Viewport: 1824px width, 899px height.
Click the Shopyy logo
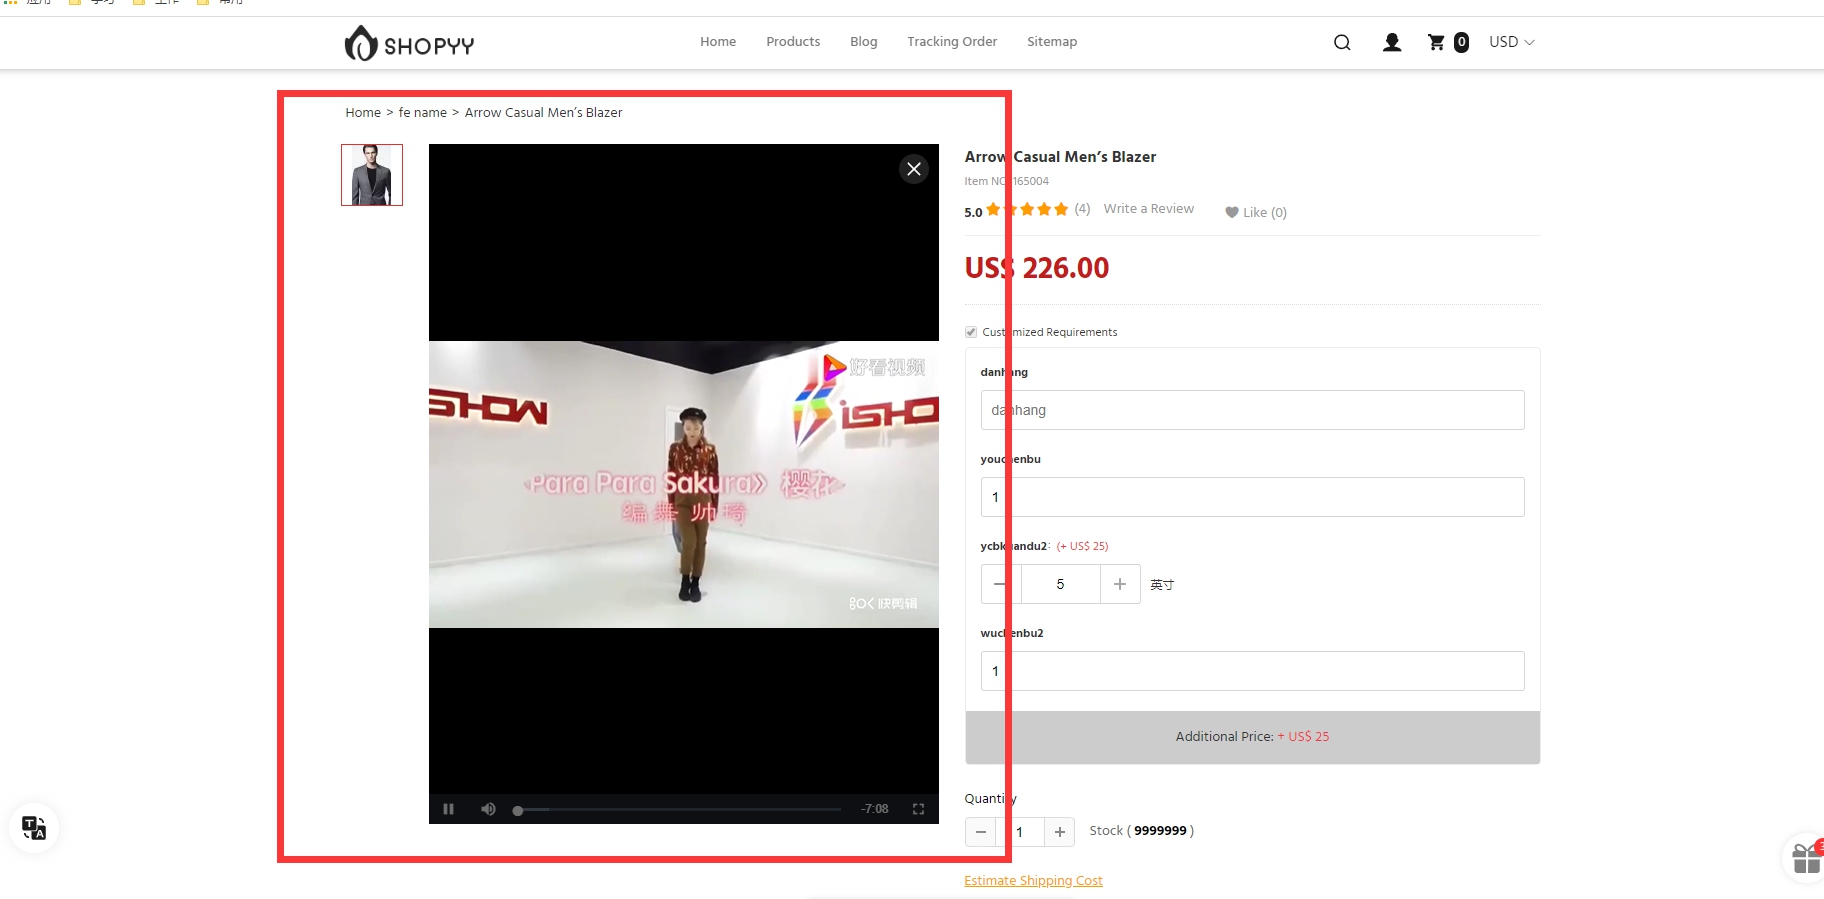pos(409,43)
